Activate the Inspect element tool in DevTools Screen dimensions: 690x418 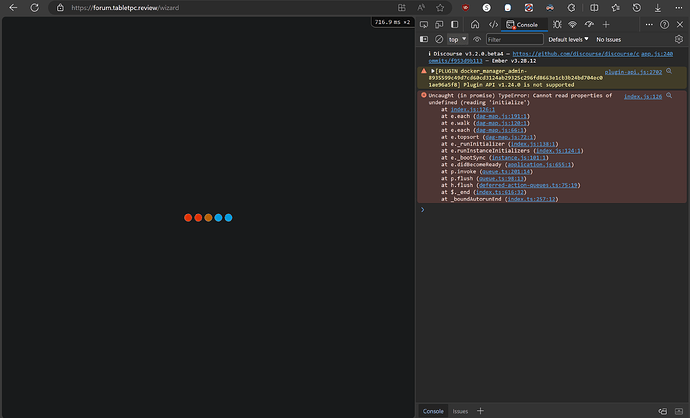tap(424, 25)
